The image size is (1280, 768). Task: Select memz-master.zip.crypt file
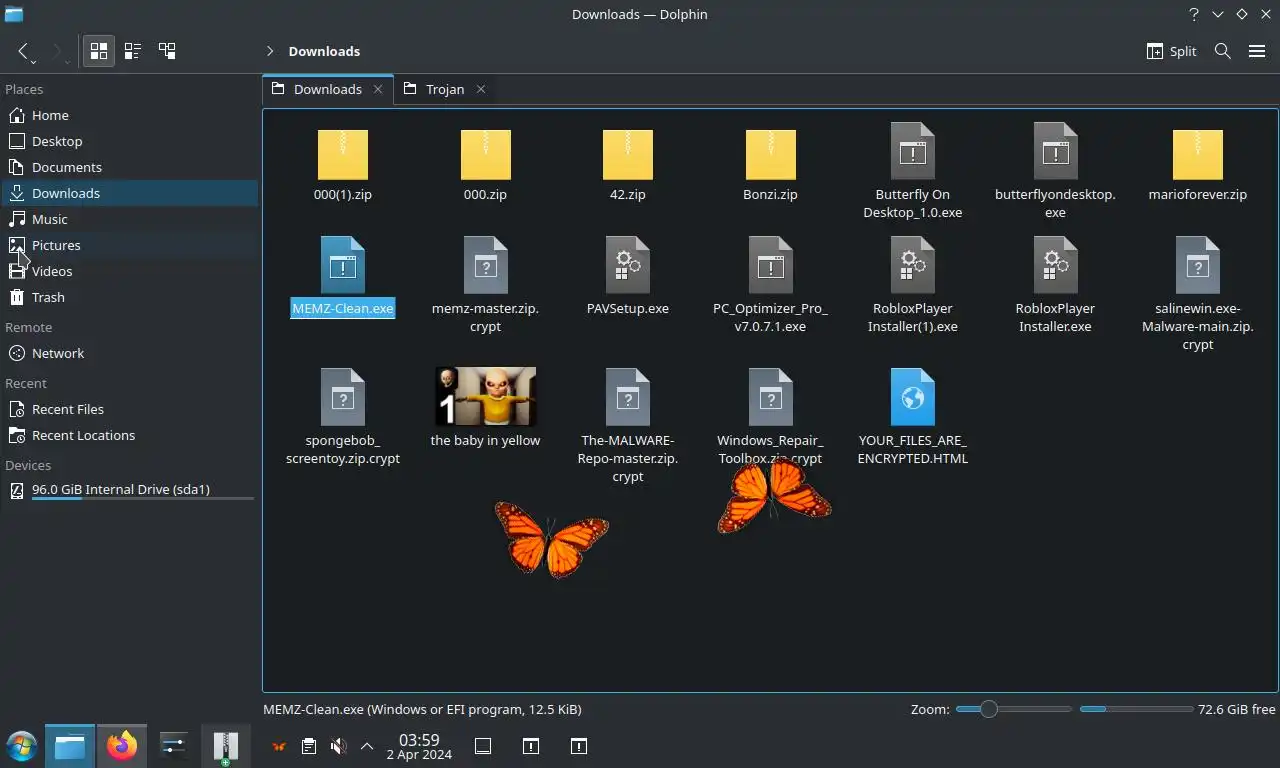tap(486, 286)
